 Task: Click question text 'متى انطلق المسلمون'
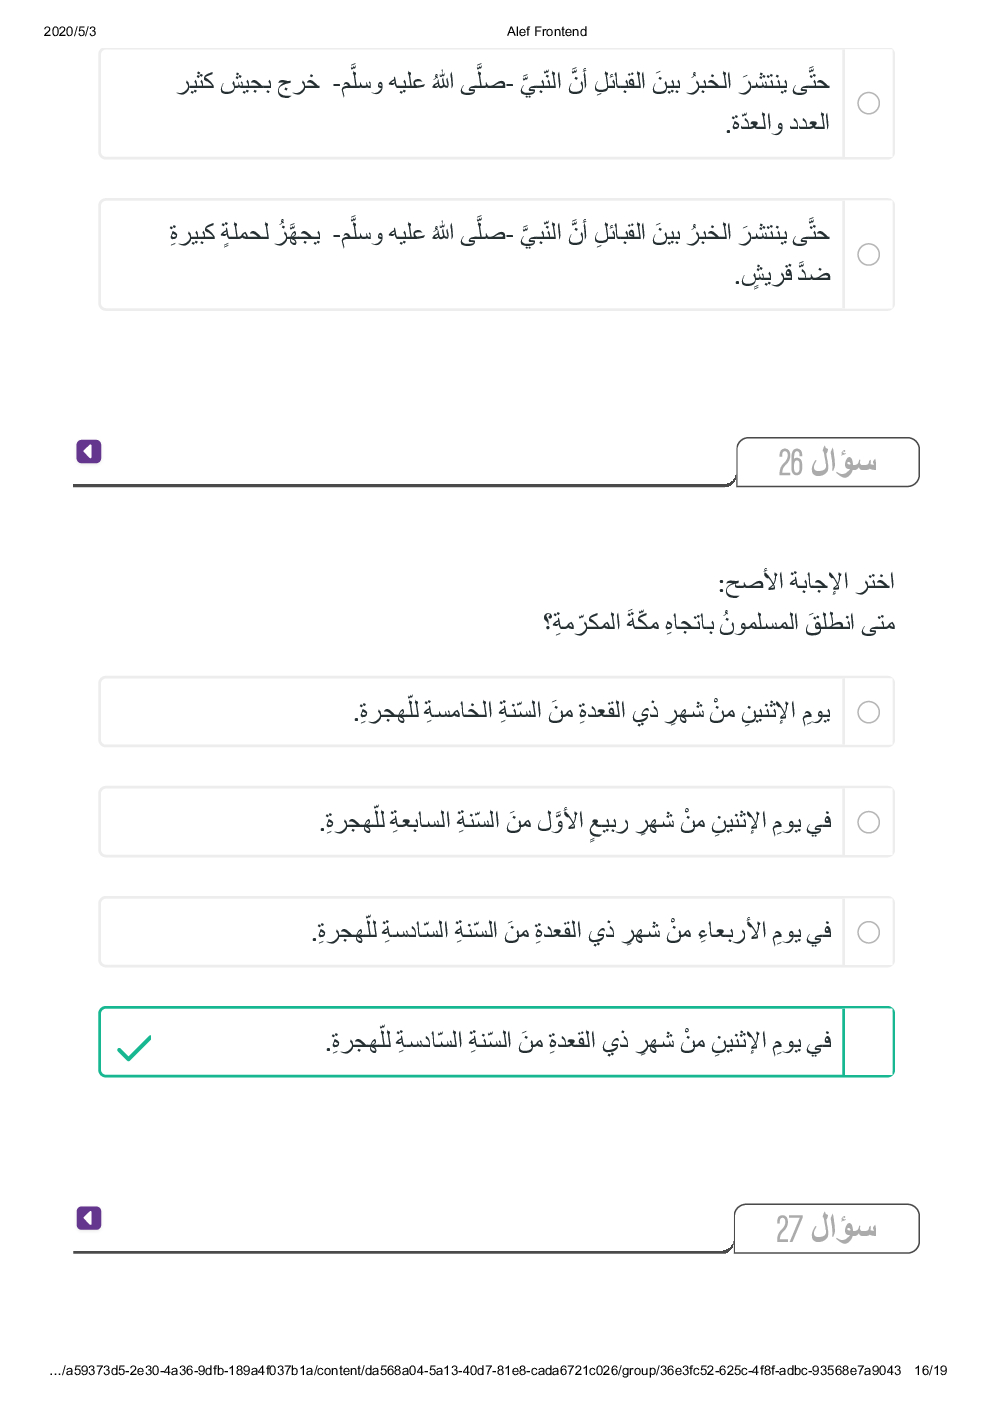click(718, 623)
